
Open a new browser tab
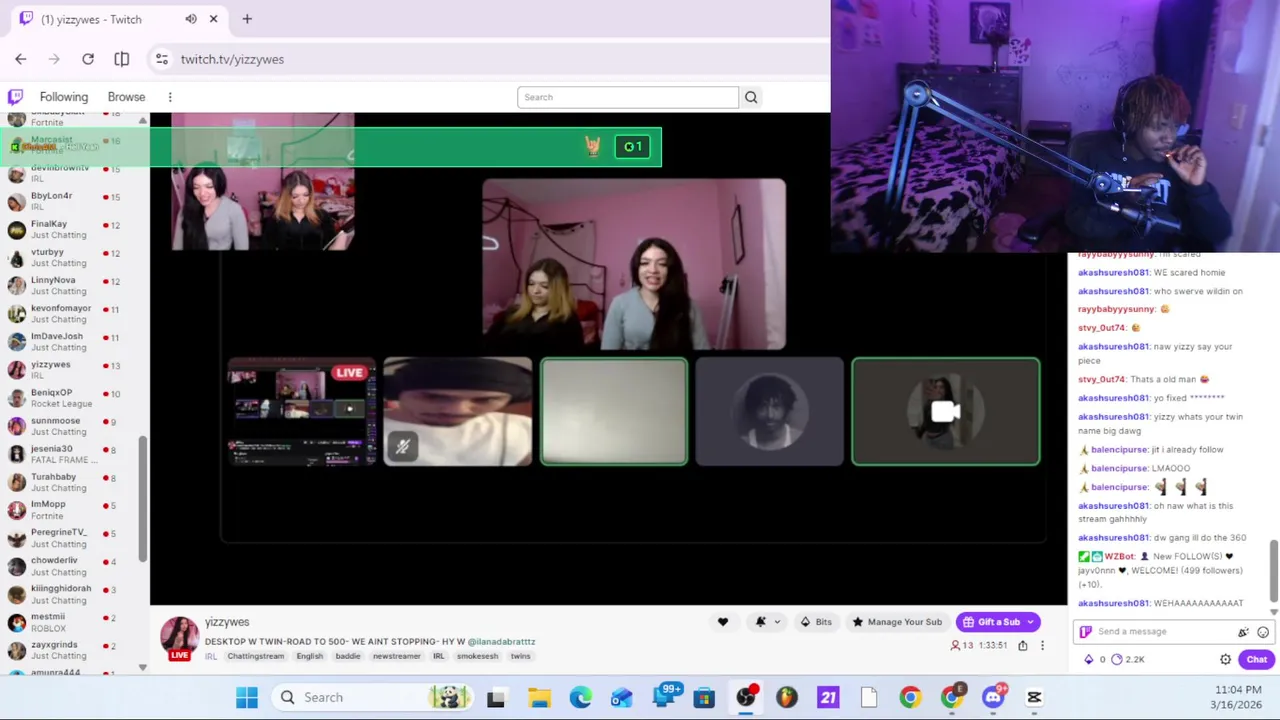tap(247, 19)
